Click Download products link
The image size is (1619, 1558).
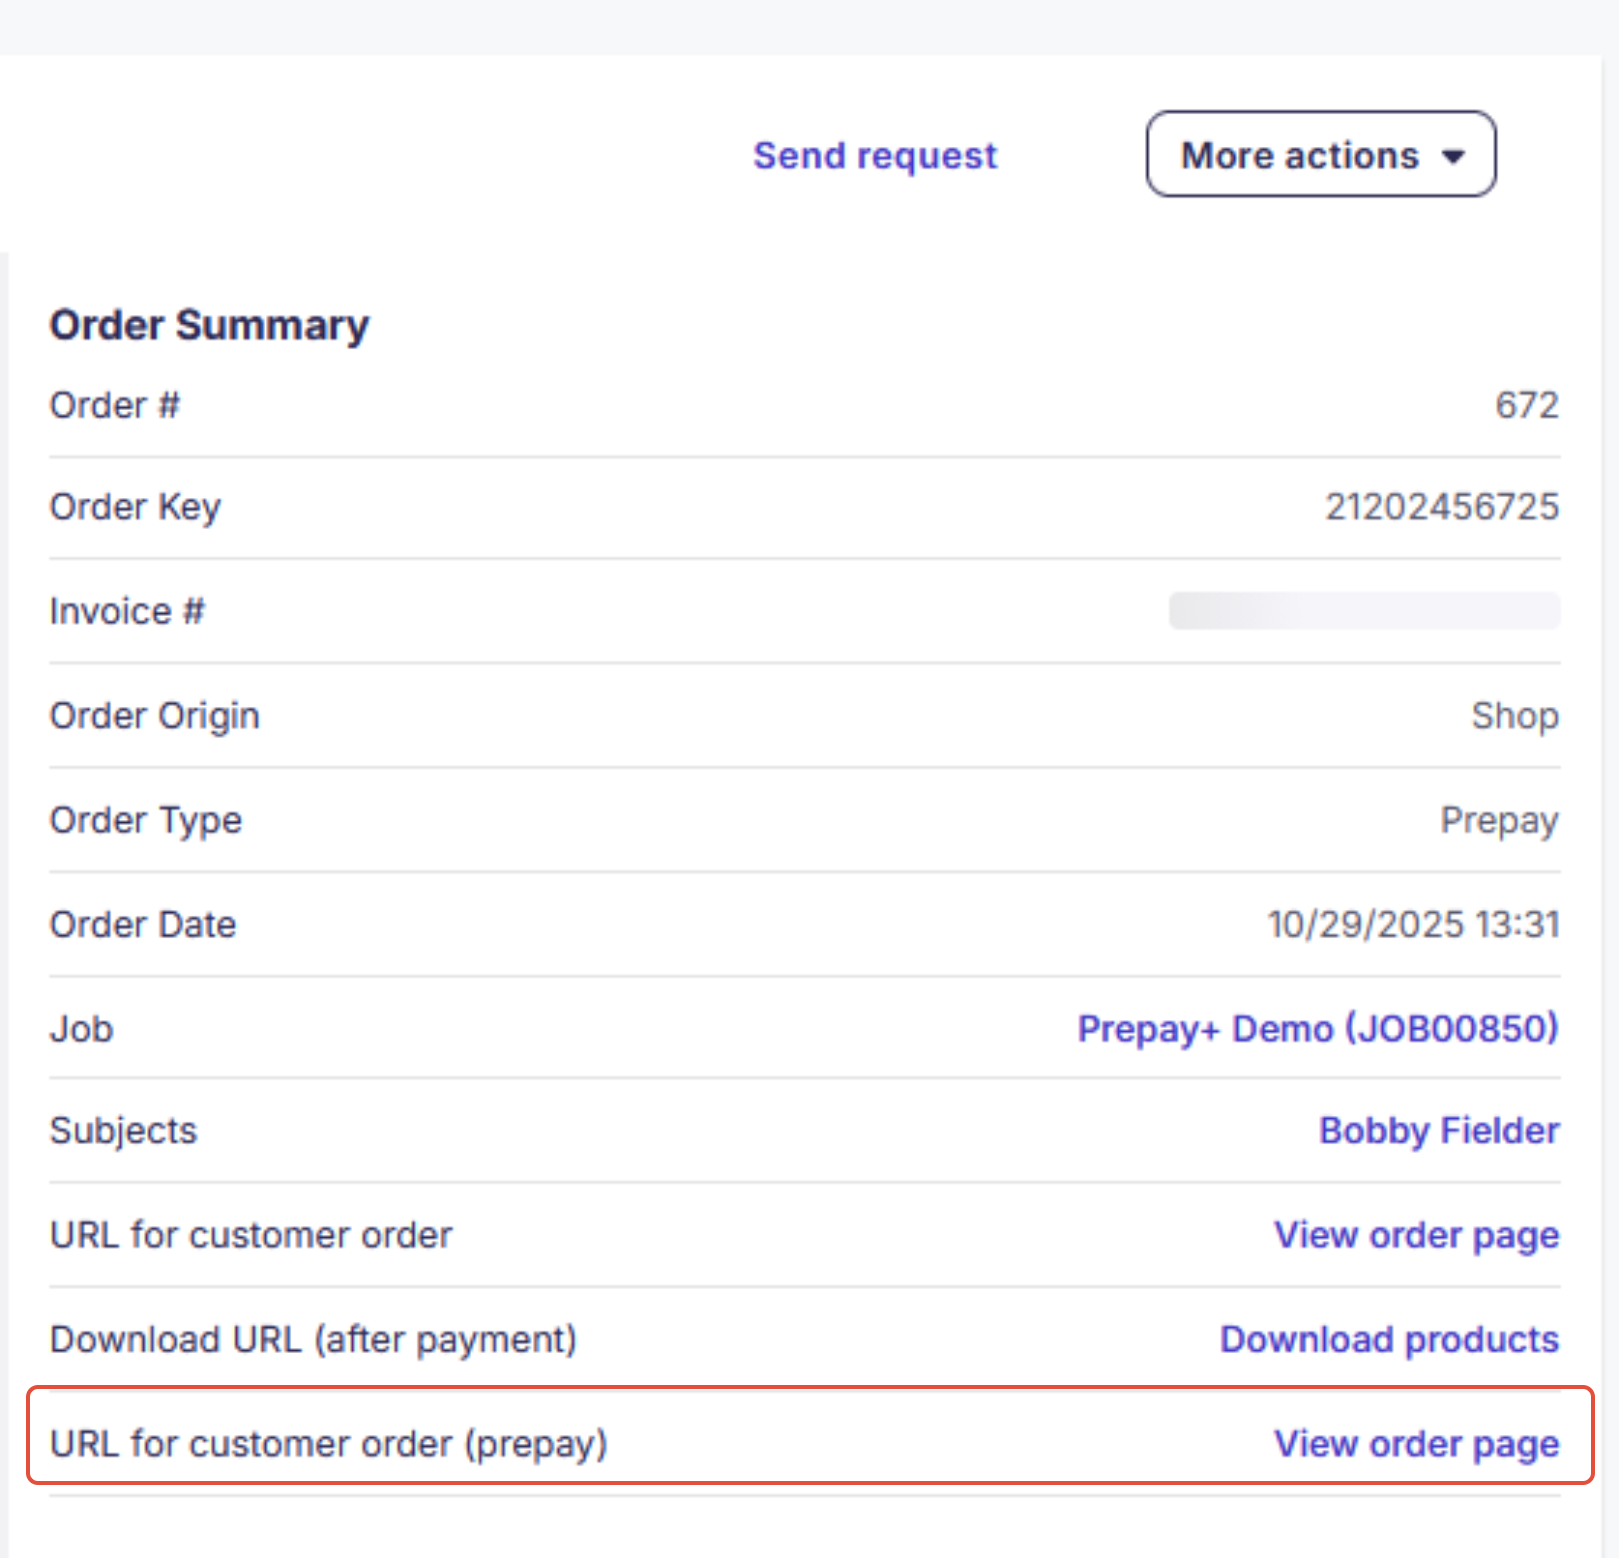coord(1388,1339)
